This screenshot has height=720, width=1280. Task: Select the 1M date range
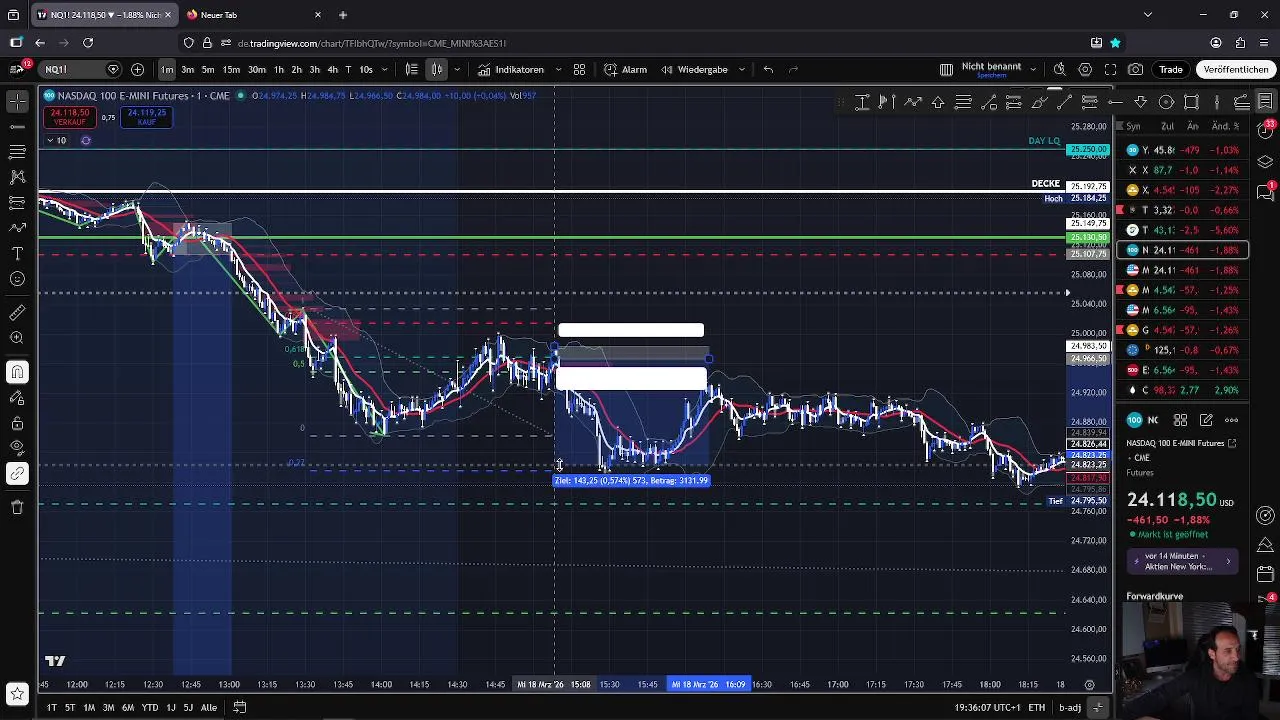pos(89,707)
